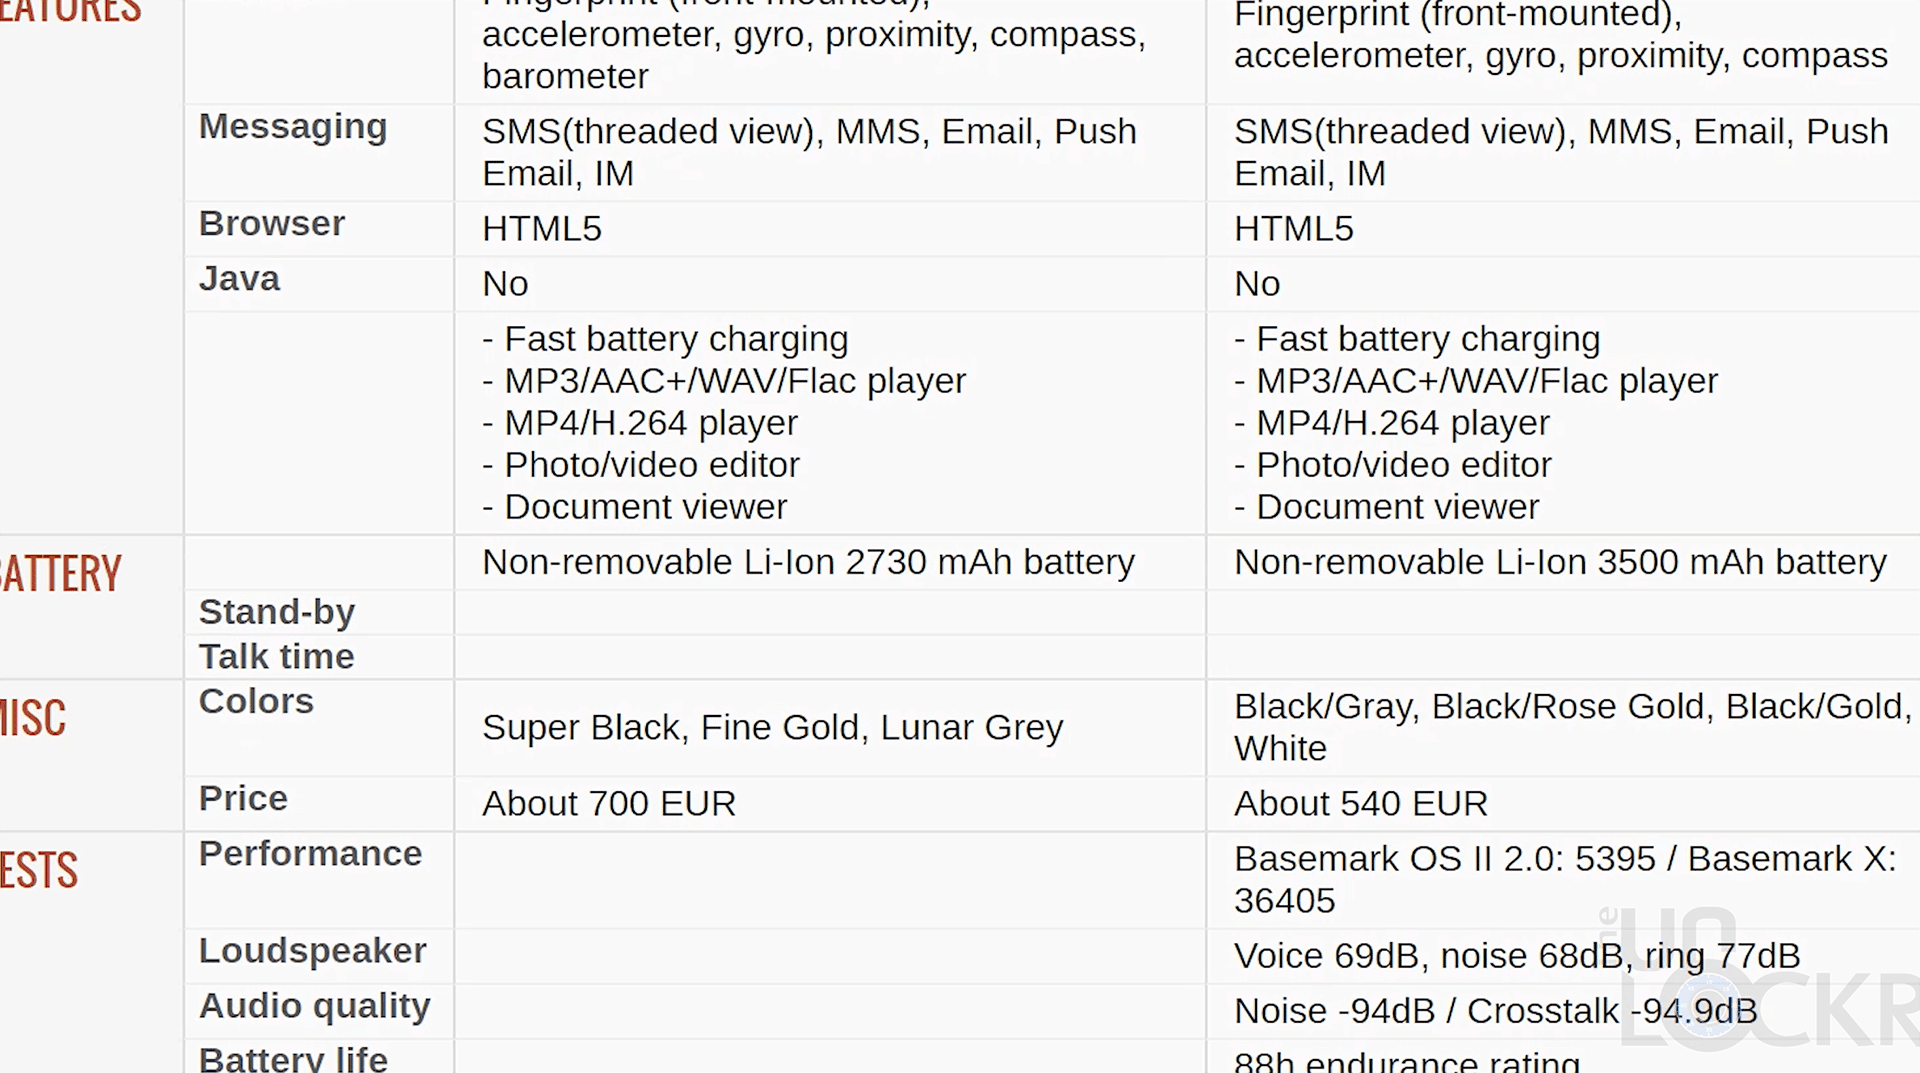The height and width of the screenshot is (1073, 1920).
Task: Click the Stand-by battery label
Action: (x=277, y=612)
